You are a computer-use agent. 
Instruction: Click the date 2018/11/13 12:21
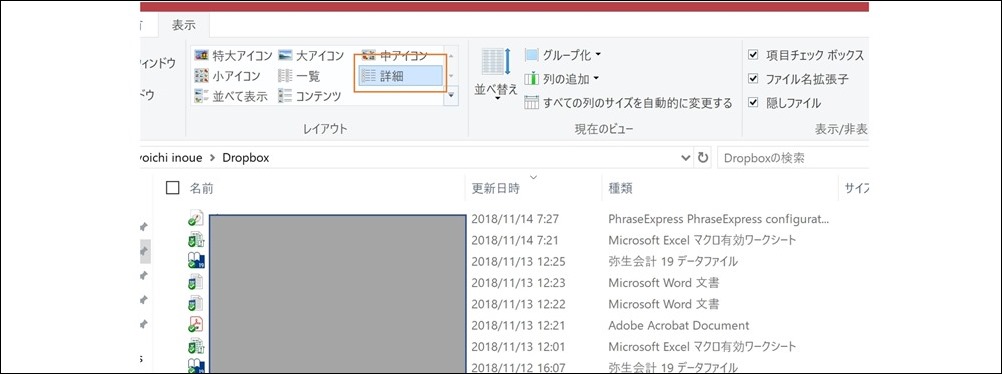(518, 325)
